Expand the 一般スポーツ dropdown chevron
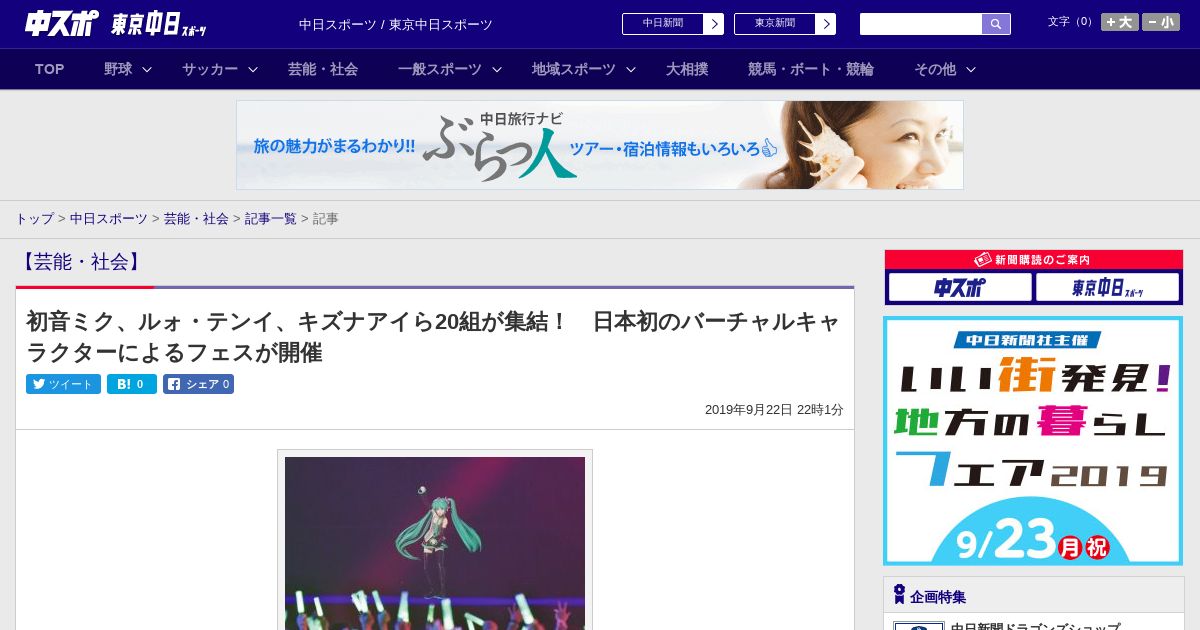The image size is (1200, 630). point(497,69)
